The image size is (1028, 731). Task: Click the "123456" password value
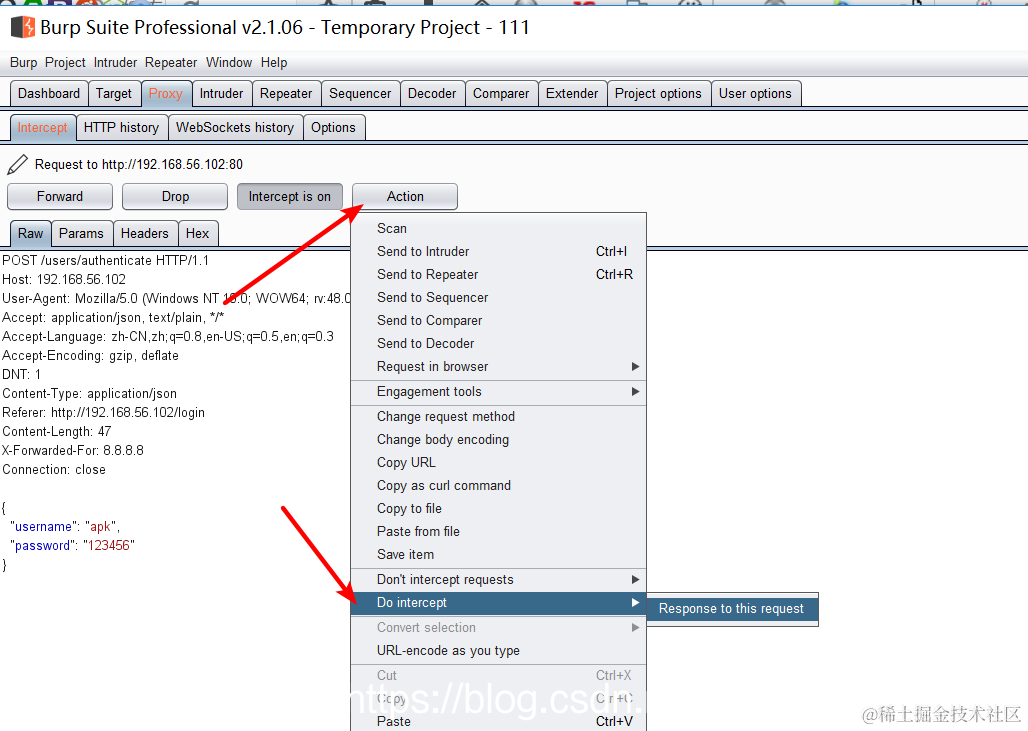108,546
